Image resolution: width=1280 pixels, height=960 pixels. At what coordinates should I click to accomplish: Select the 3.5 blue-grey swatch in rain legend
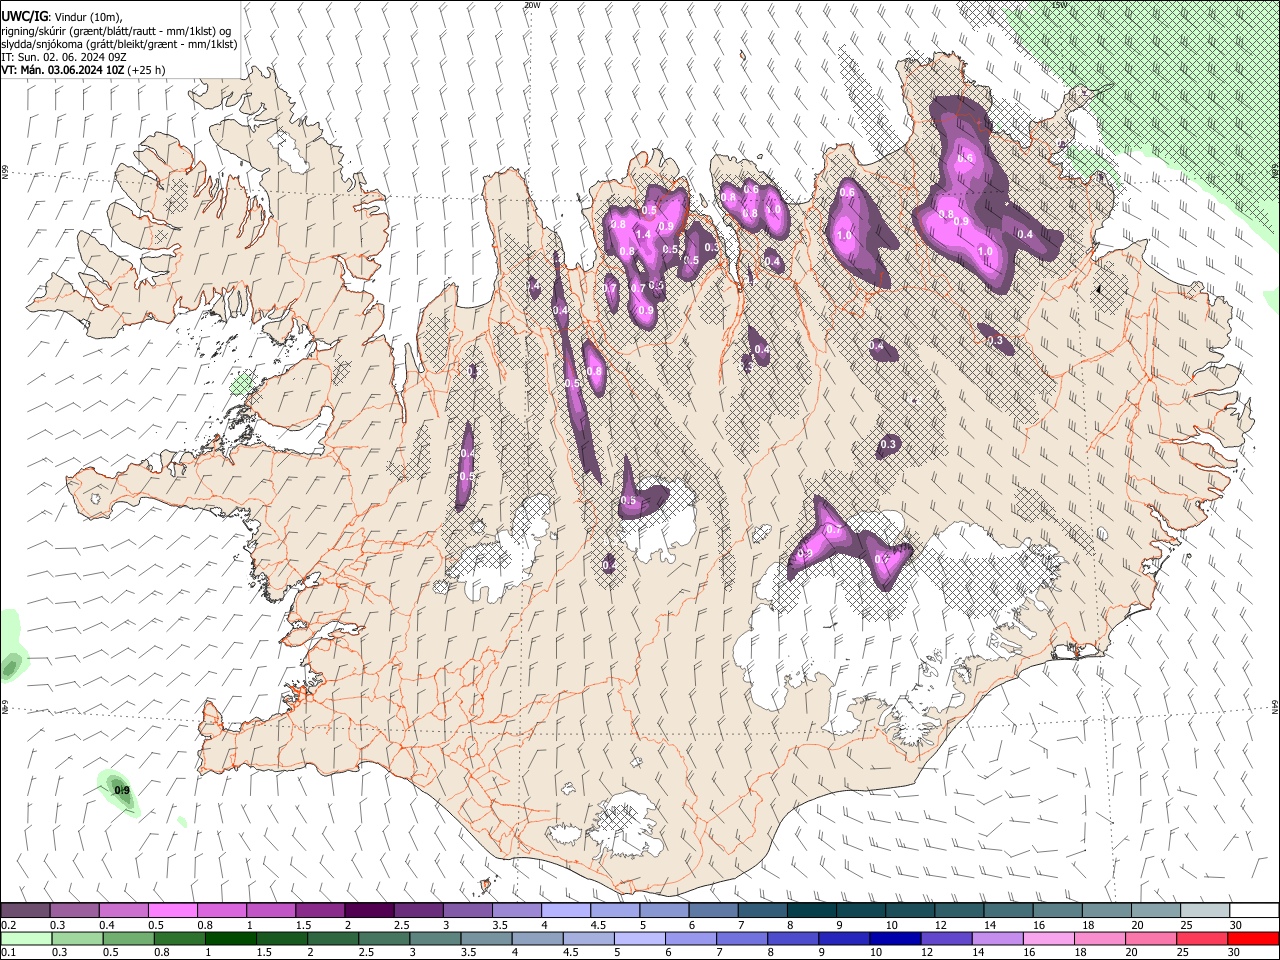485,938
